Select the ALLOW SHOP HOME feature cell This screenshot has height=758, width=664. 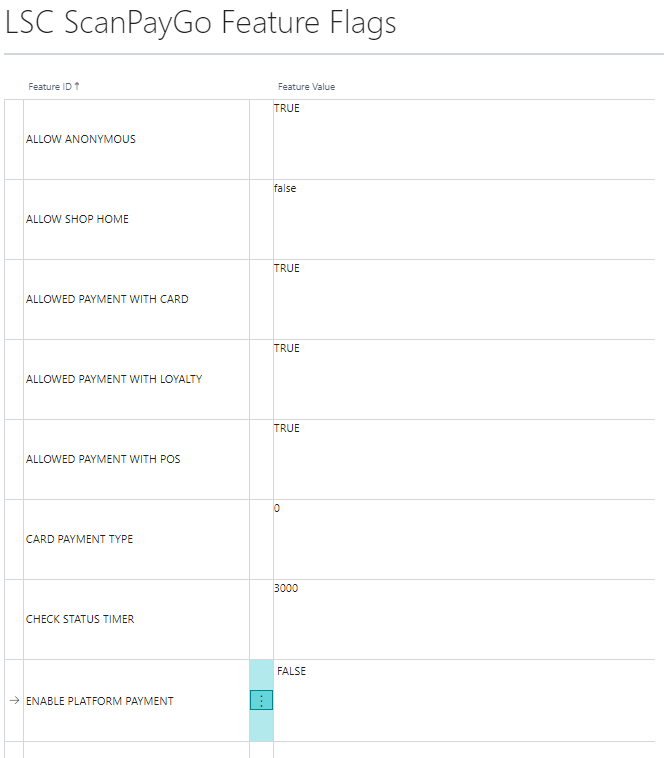coord(77,219)
